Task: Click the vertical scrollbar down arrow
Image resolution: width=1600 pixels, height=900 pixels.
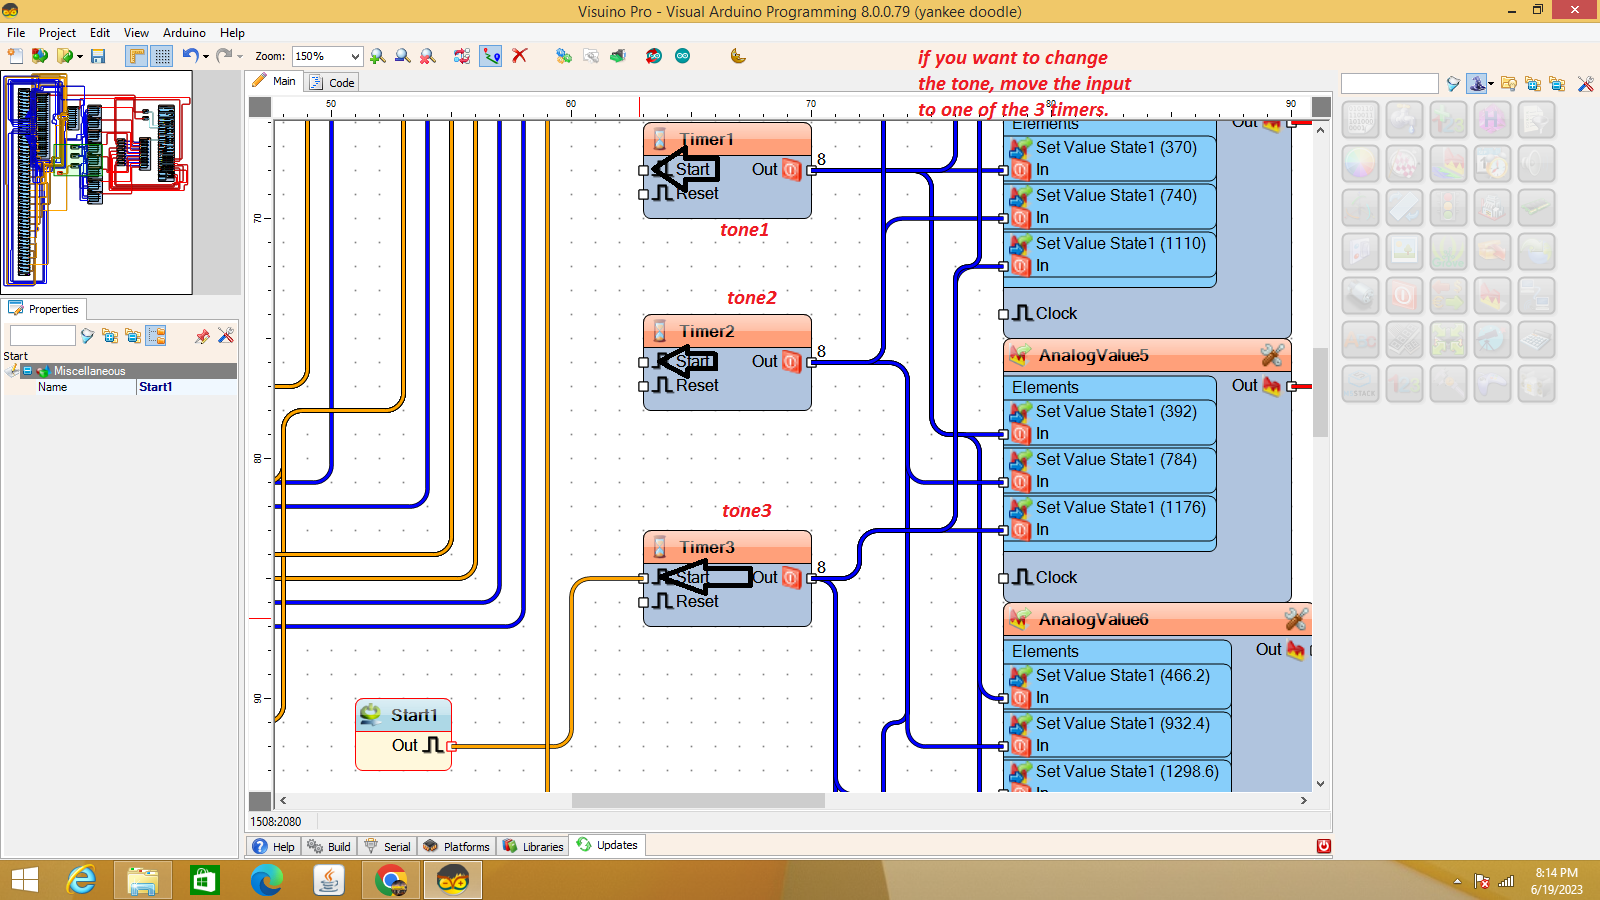Action: pos(1321,784)
